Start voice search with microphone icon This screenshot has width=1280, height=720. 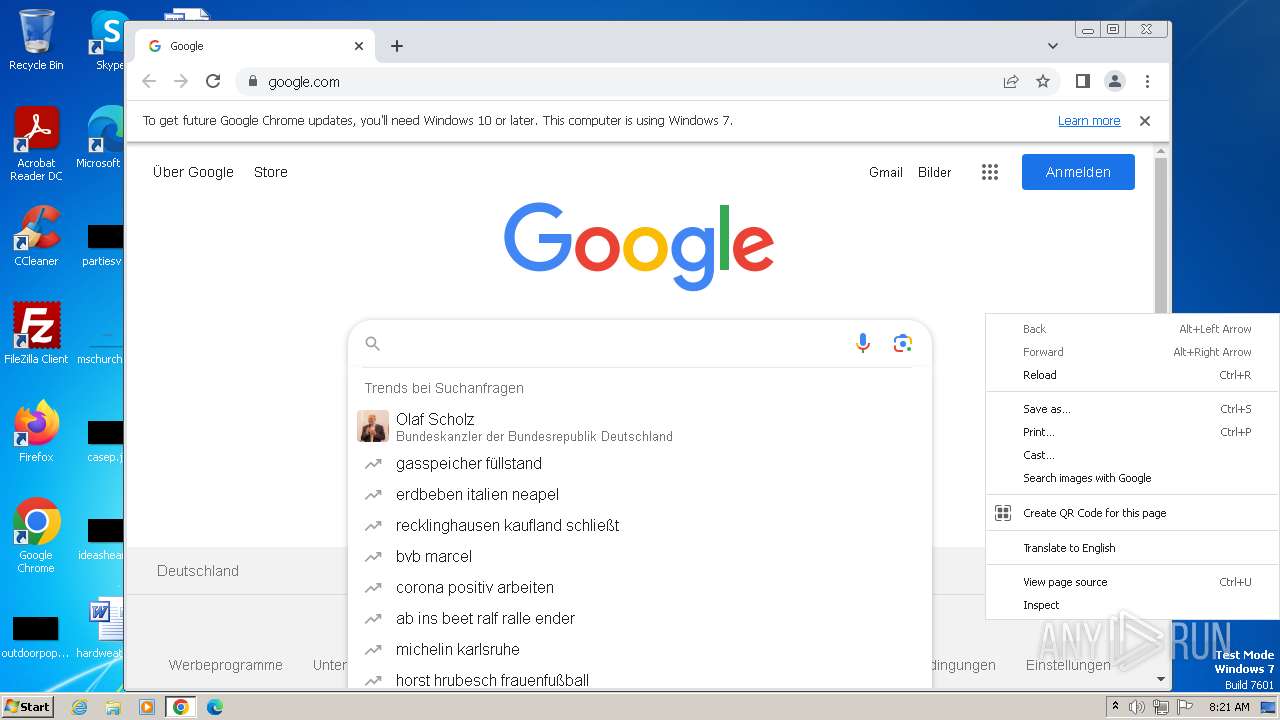point(863,343)
